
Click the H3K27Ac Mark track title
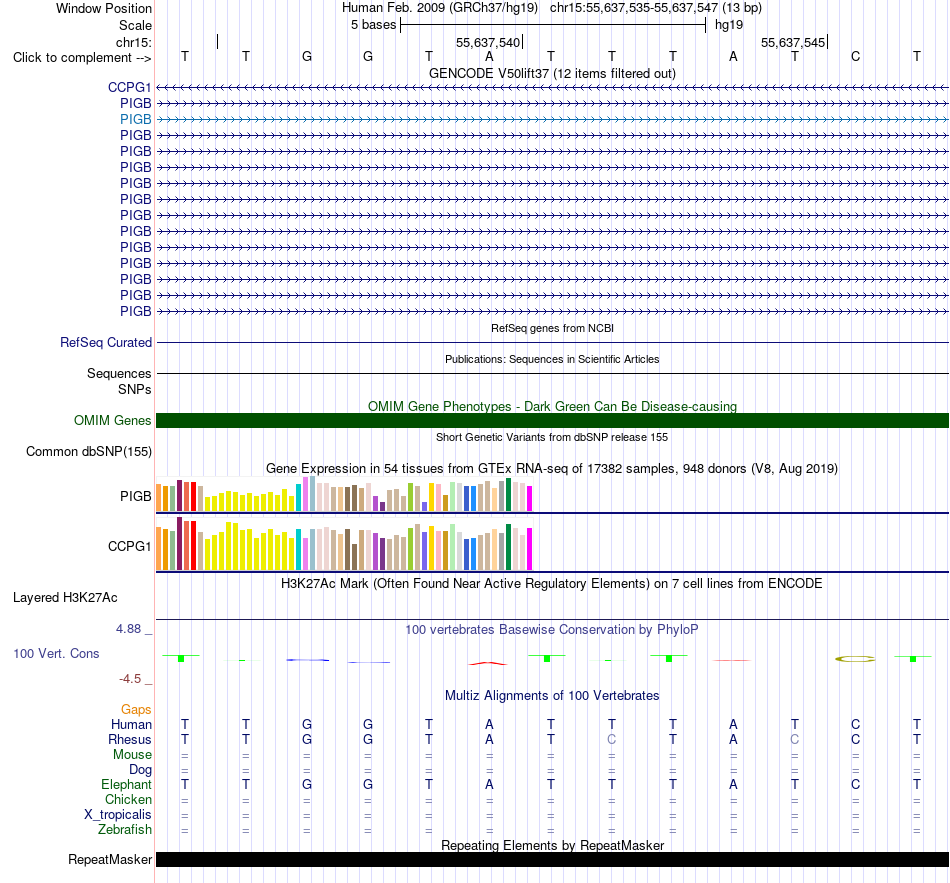[552, 584]
